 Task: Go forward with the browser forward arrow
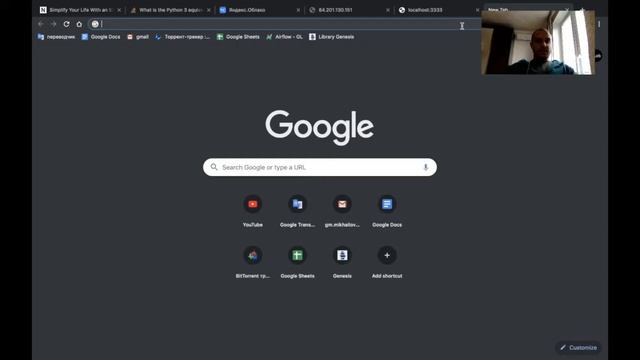coord(53,24)
